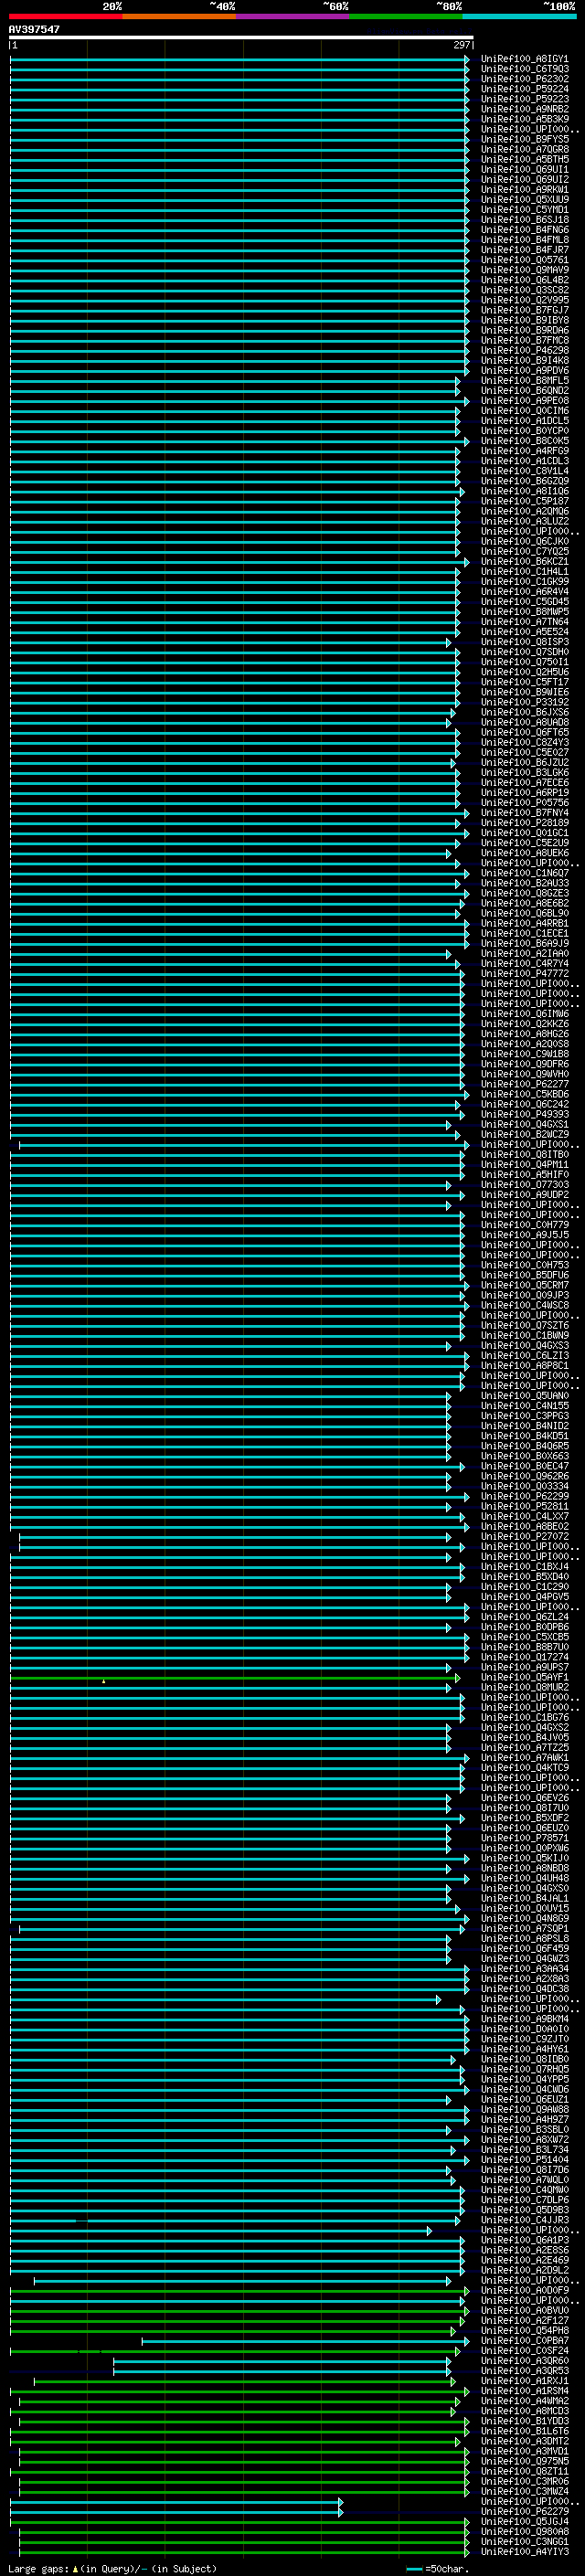This screenshot has height=2576, width=585.
Task: Select UniRef100_B2WCZ9 label
Action: (x=524, y=1134)
